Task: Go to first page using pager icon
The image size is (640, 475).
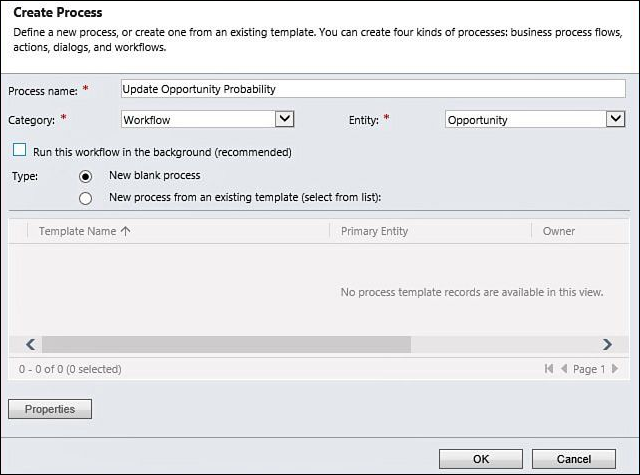Action: click(x=549, y=369)
